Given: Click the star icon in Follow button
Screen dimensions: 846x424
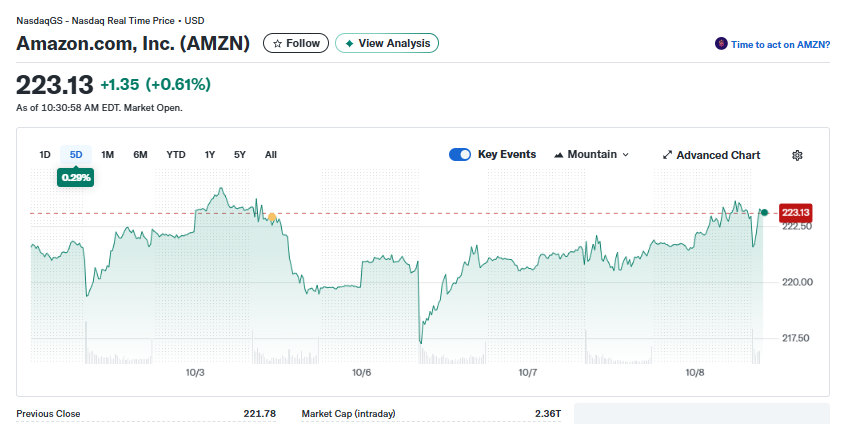Looking at the screenshot, I should [x=277, y=44].
